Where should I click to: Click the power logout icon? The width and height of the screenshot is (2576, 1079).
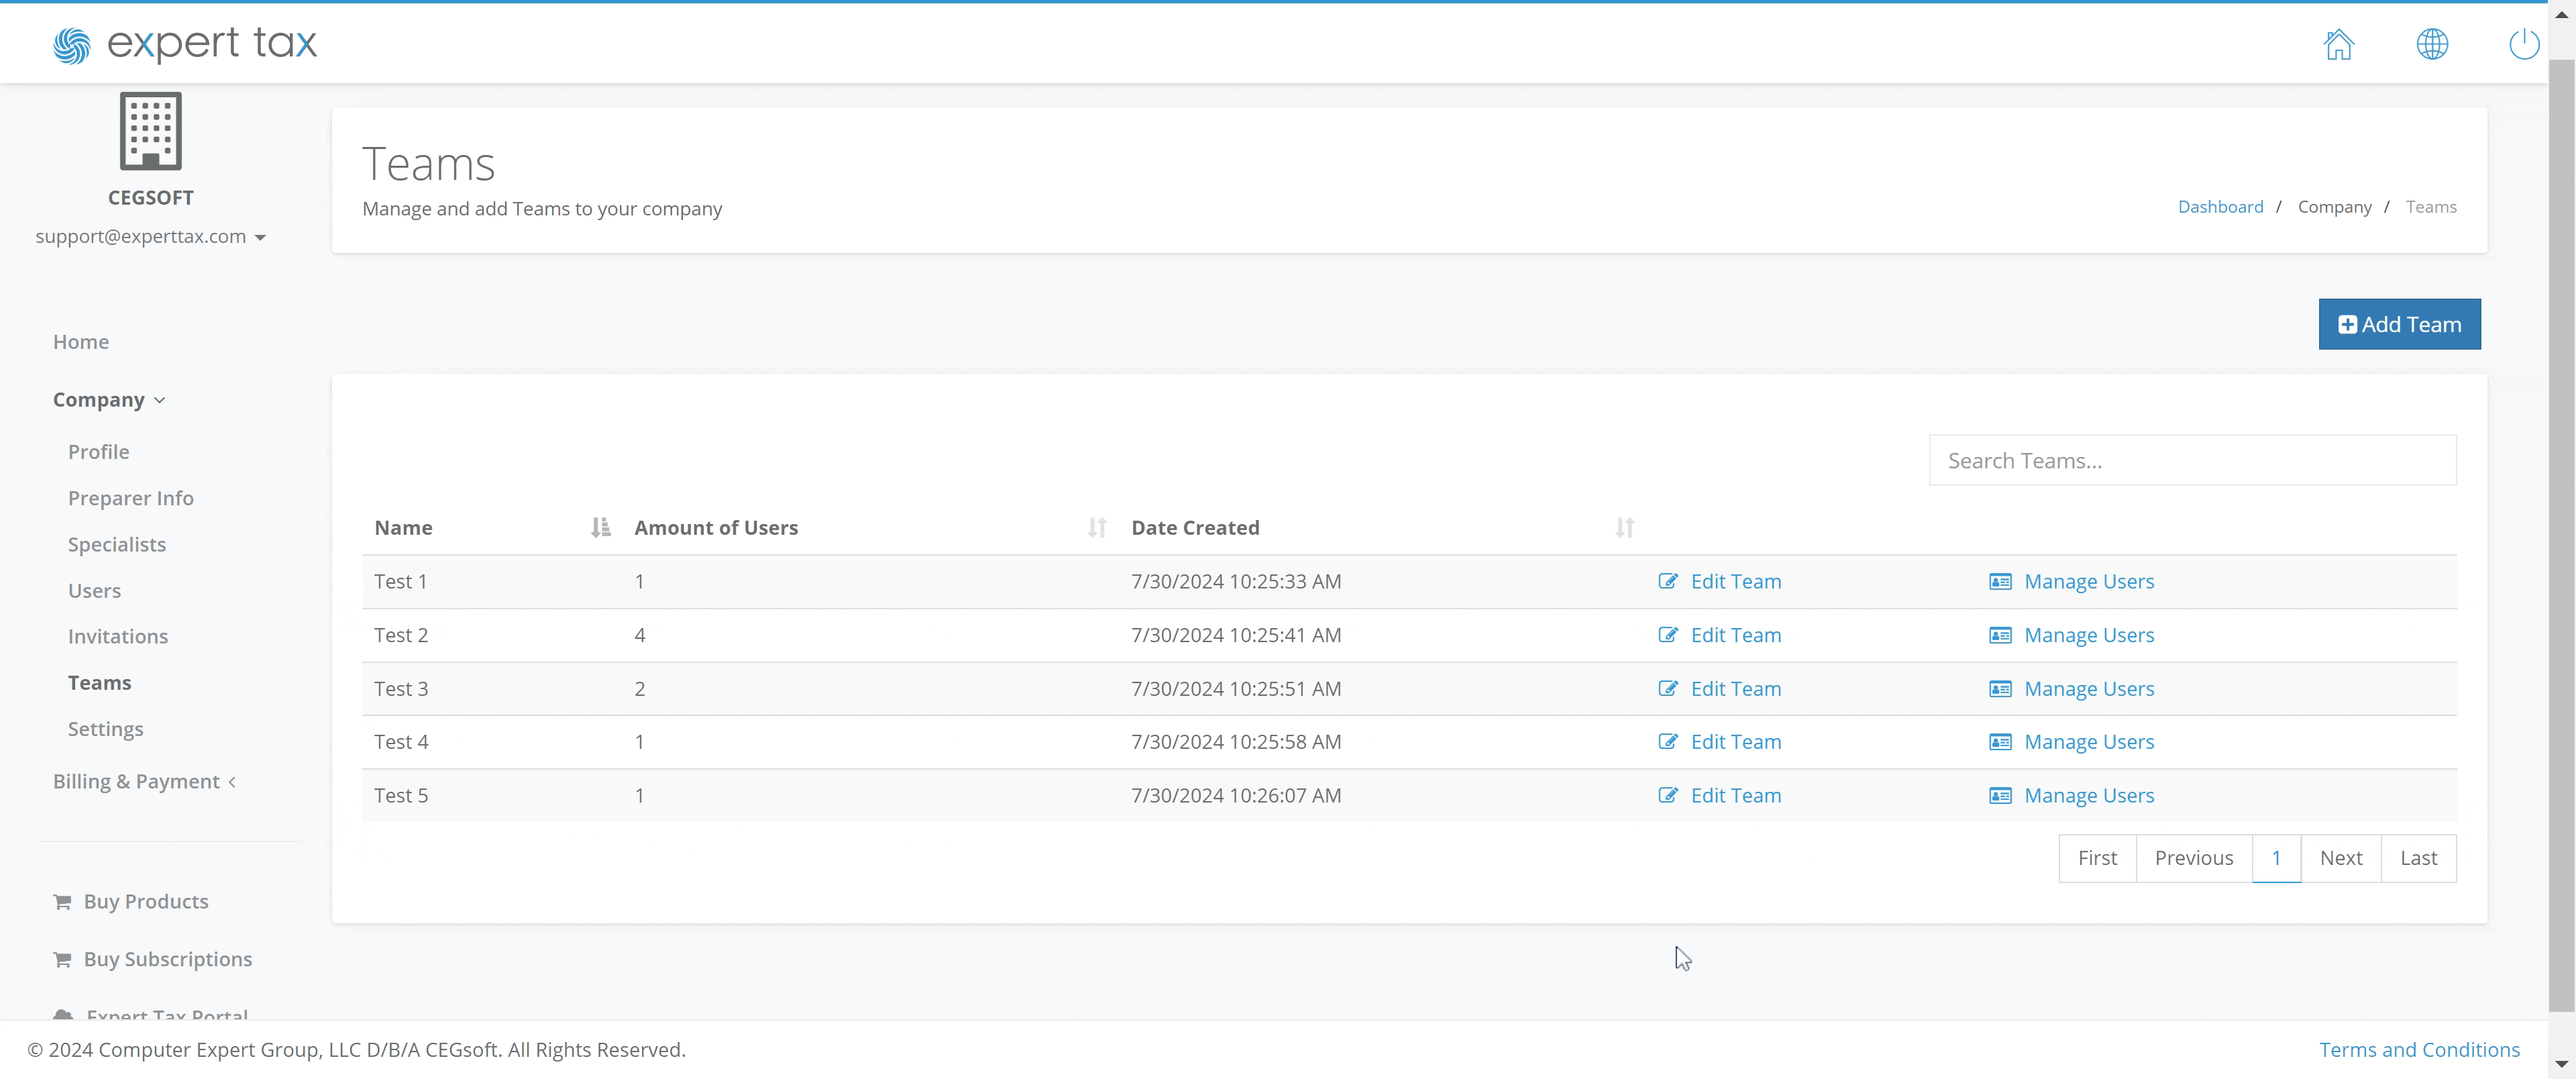point(2524,44)
